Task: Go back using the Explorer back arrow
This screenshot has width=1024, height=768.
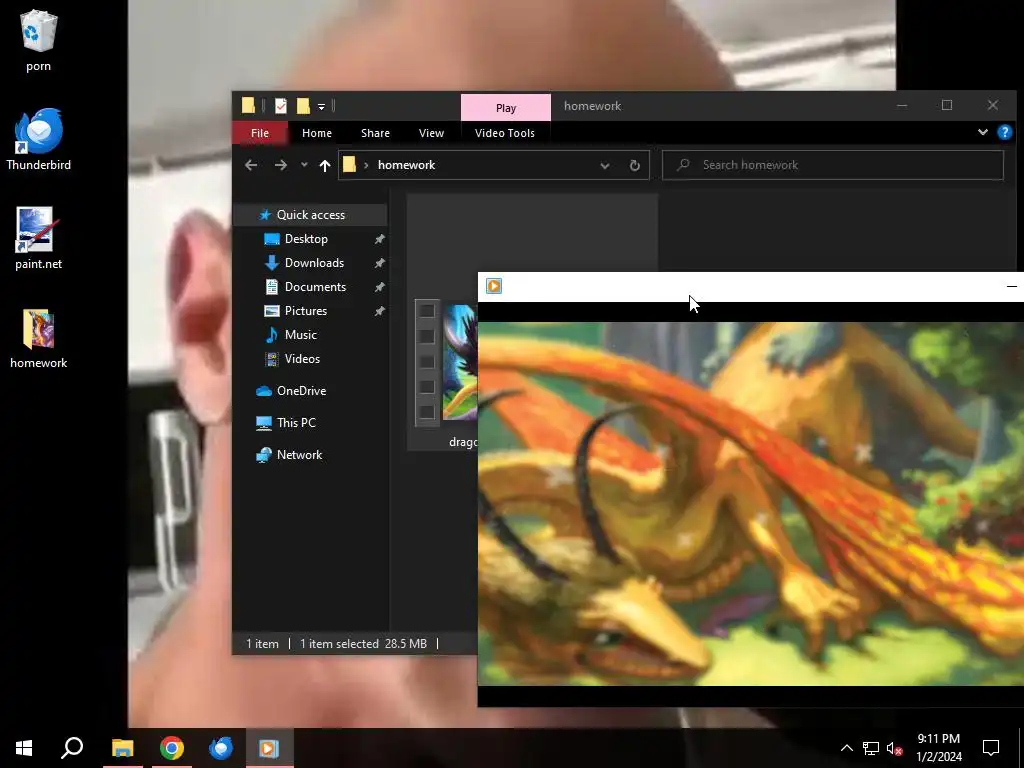Action: coord(251,165)
